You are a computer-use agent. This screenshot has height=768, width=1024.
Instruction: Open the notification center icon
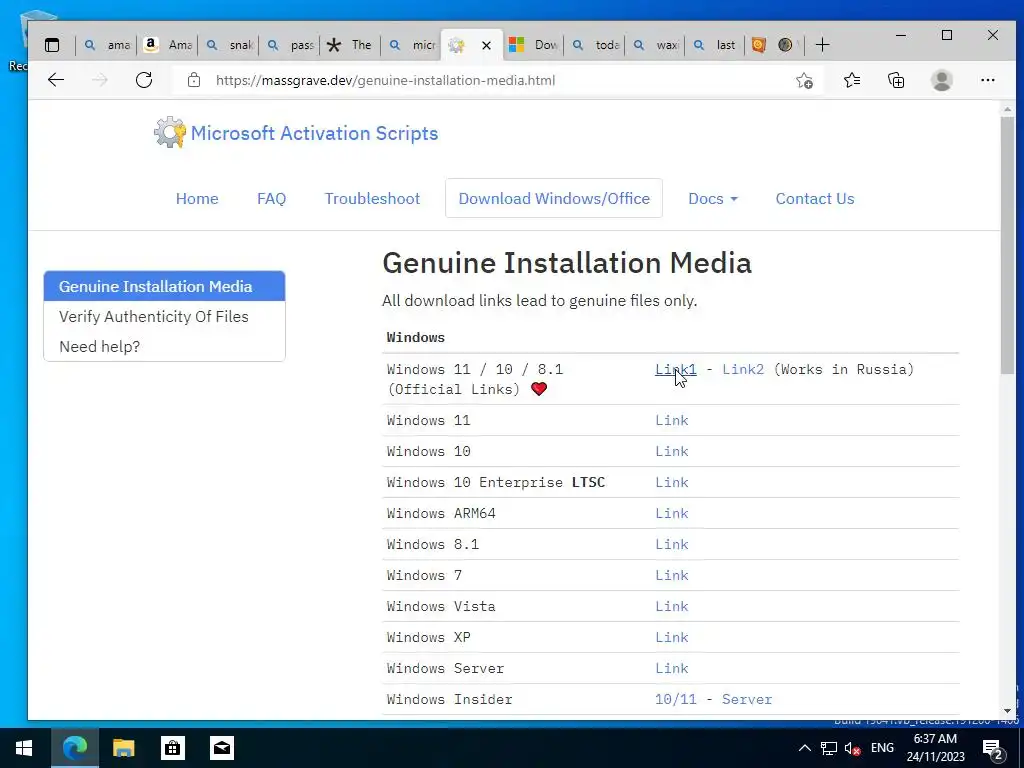point(993,750)
